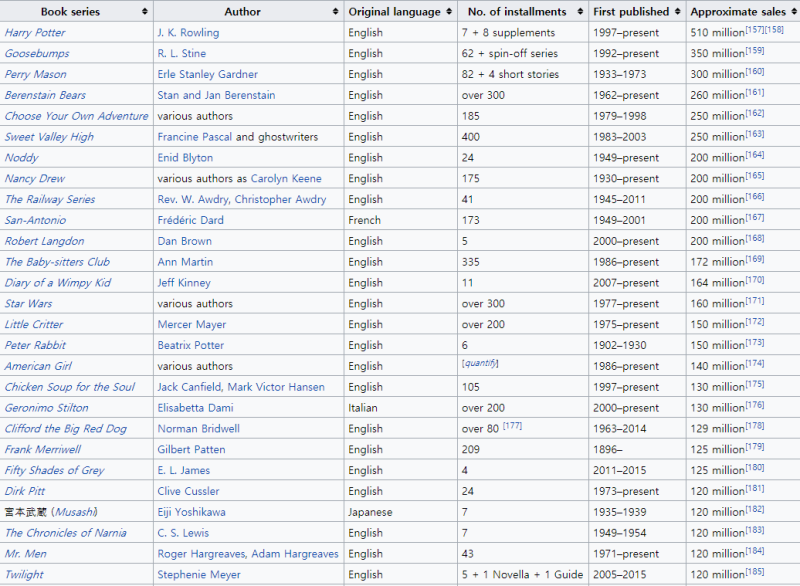This screenshot has height=586, width=800.
Task: Visit R. L. Stine's page
Action: (182, 54)
